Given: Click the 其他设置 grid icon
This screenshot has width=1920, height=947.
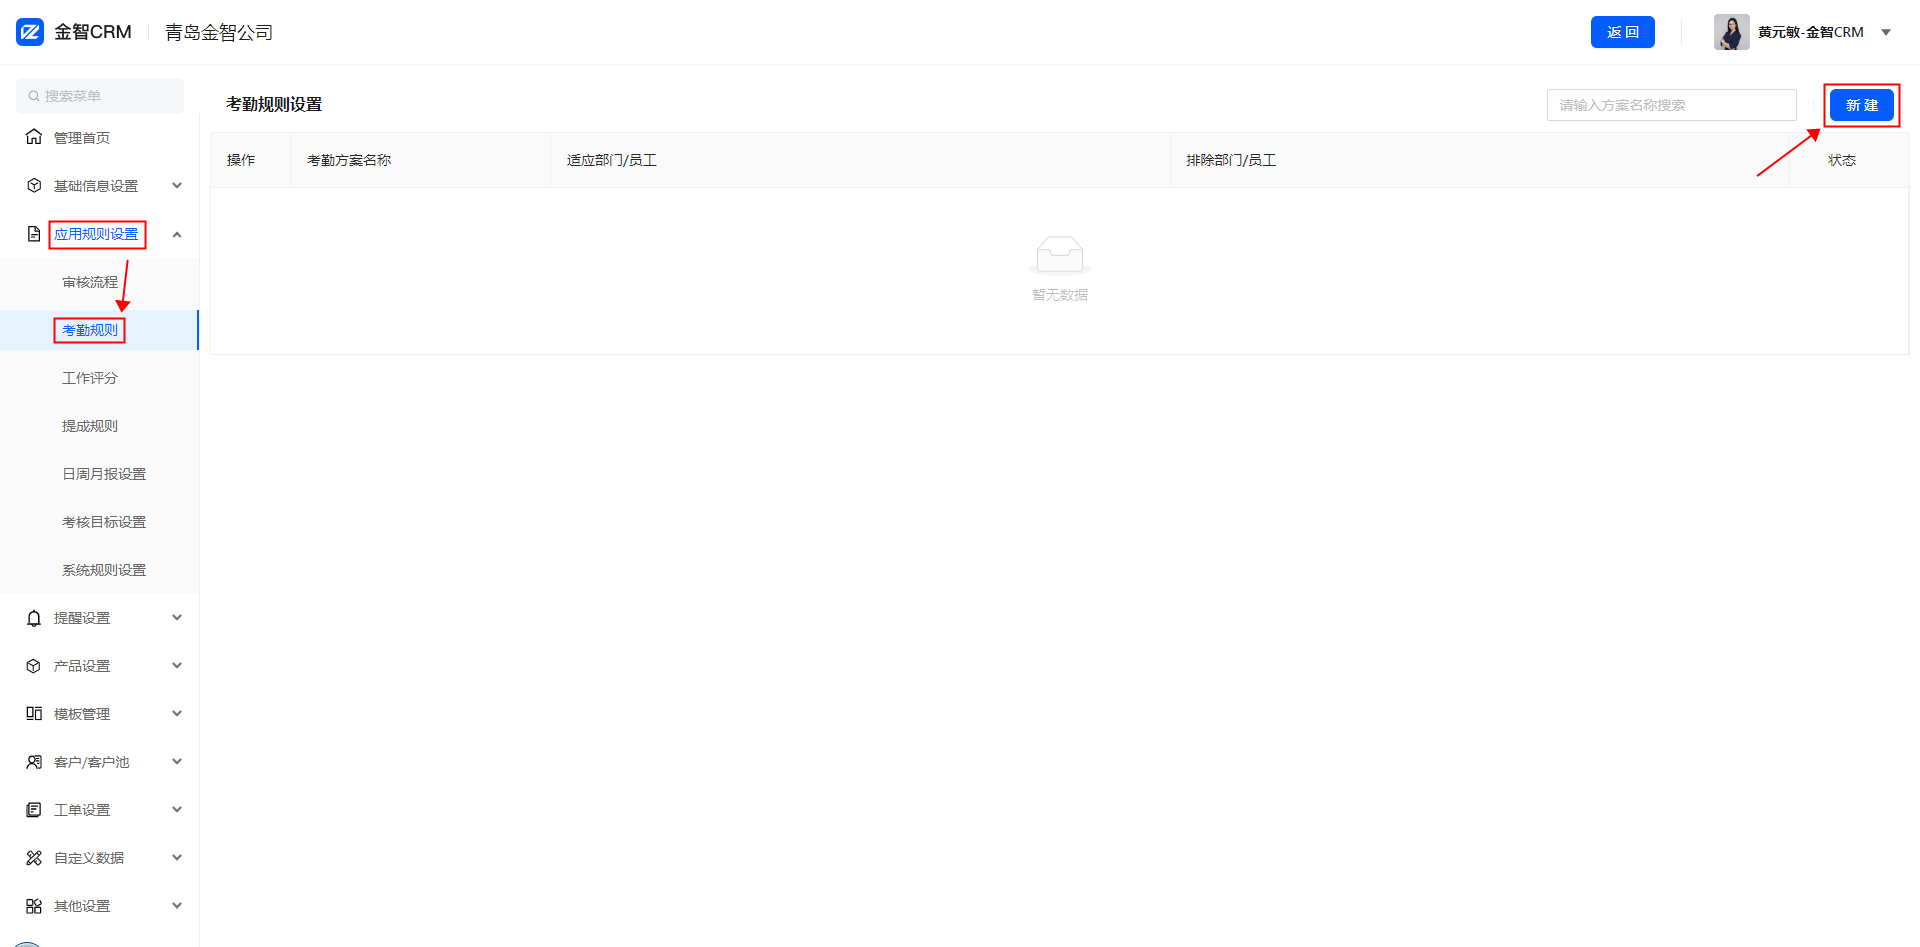Looking at the screenshot, I should (x=34, y=906).
